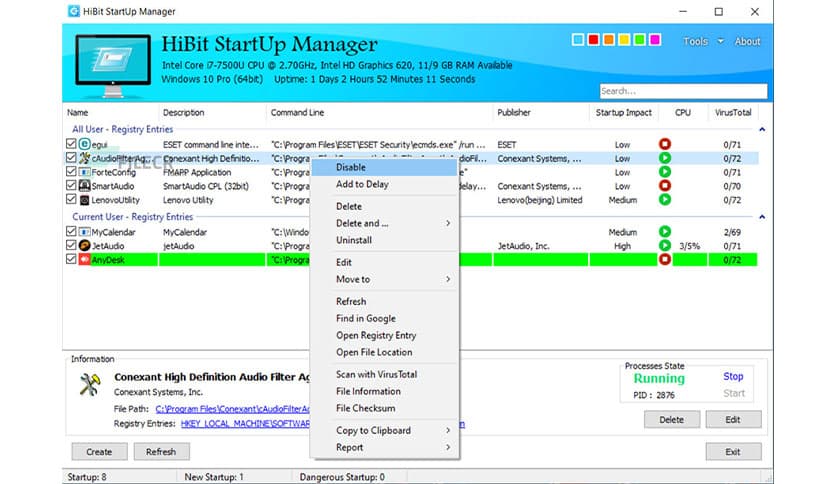Click the Search input field
Image resolution: width=836 pixels, height=484 pixels.
click(x=683, y=91)
